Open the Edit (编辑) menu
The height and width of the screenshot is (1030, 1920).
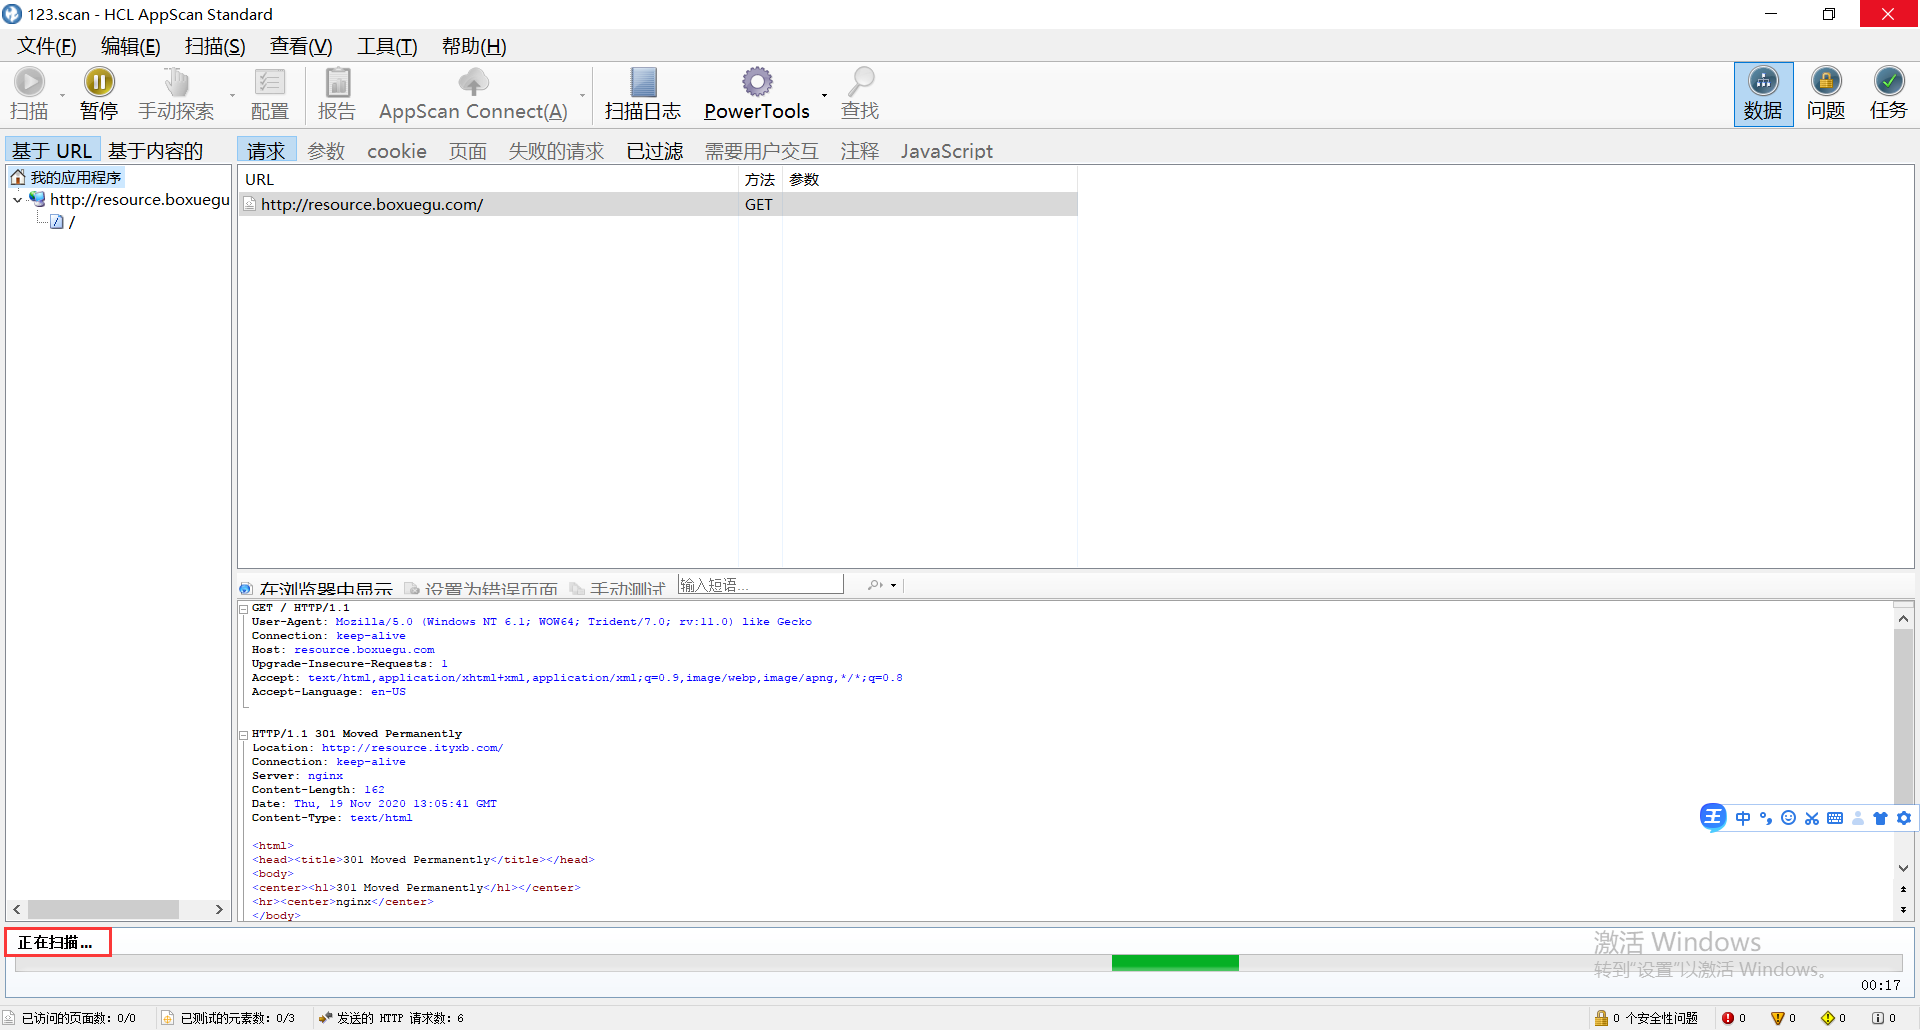pyautogui.click(x=131, y=46)
